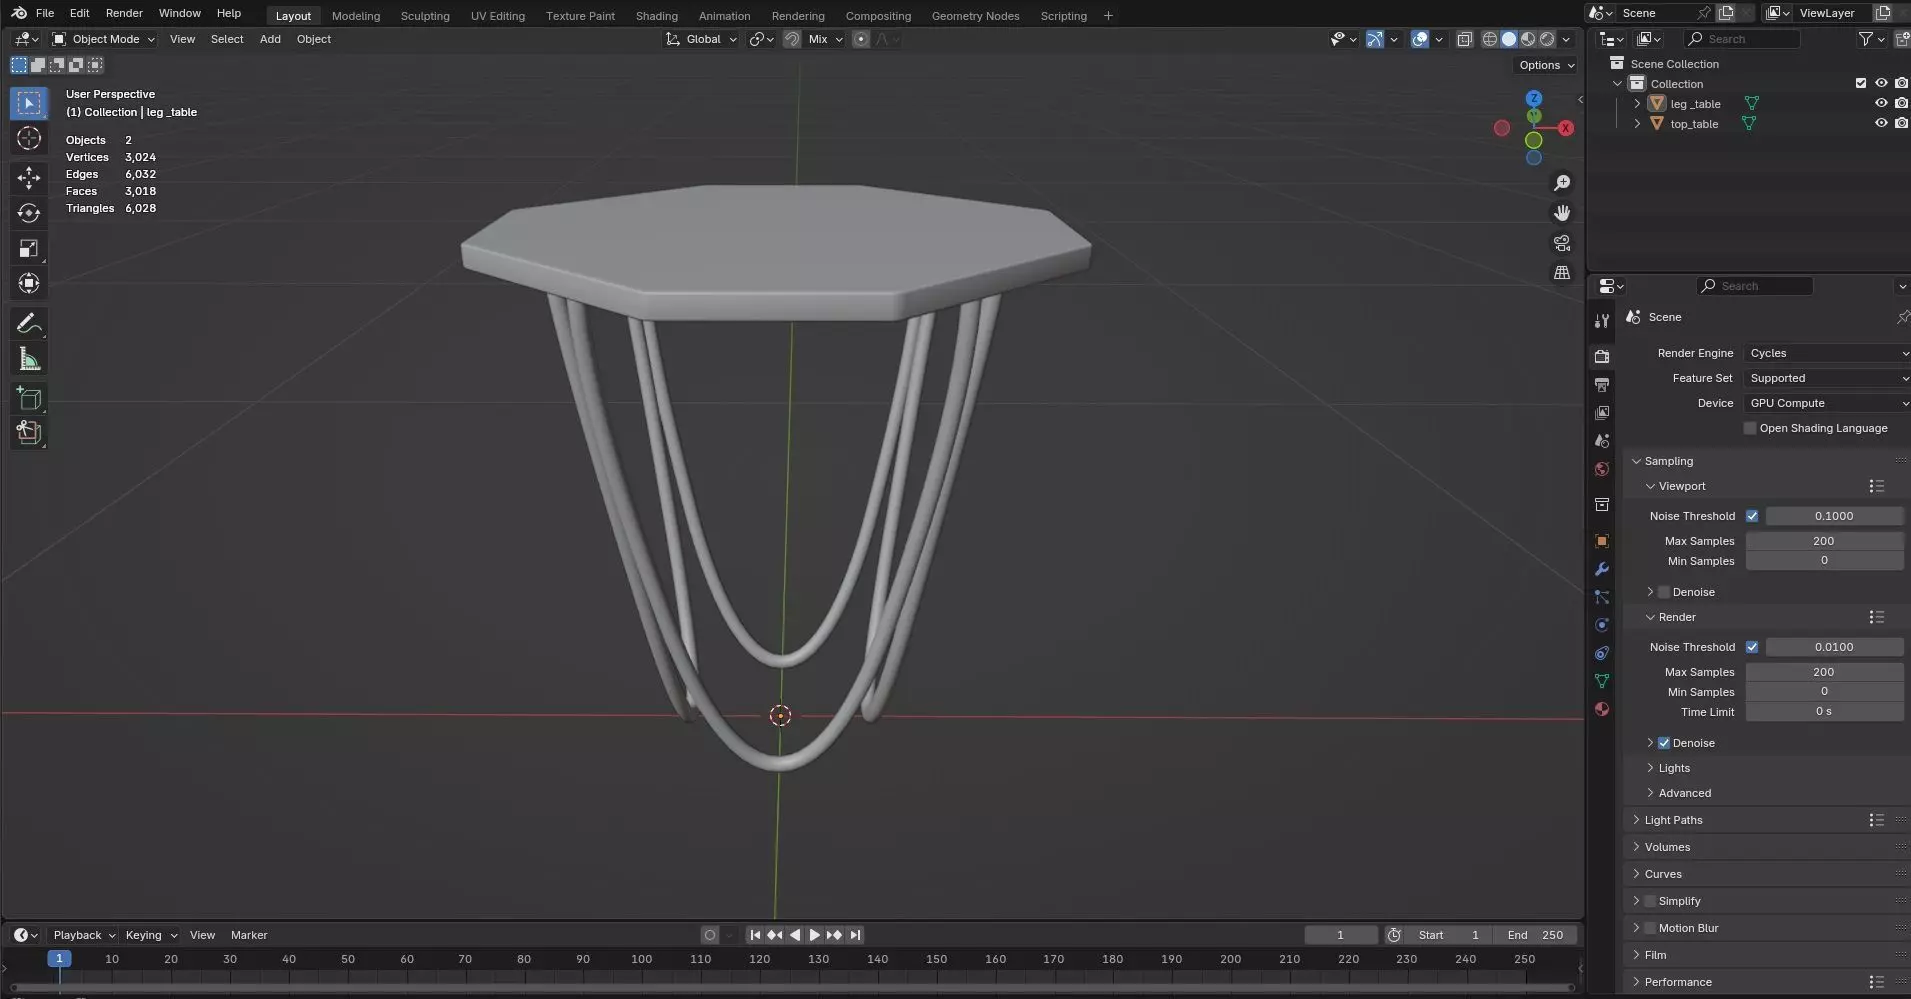Jump to timeline end frame
The image size is (1911, 999).
click(855, 935)
